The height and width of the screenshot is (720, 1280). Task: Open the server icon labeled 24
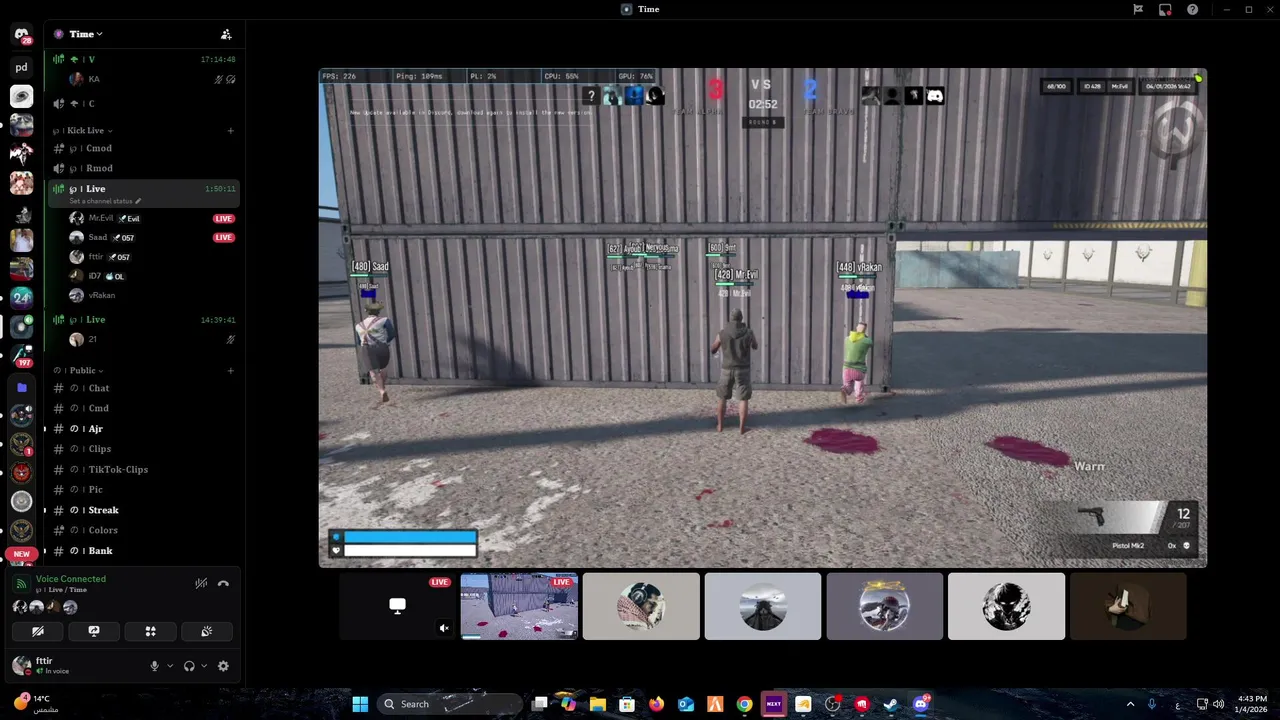click(21, 297)
